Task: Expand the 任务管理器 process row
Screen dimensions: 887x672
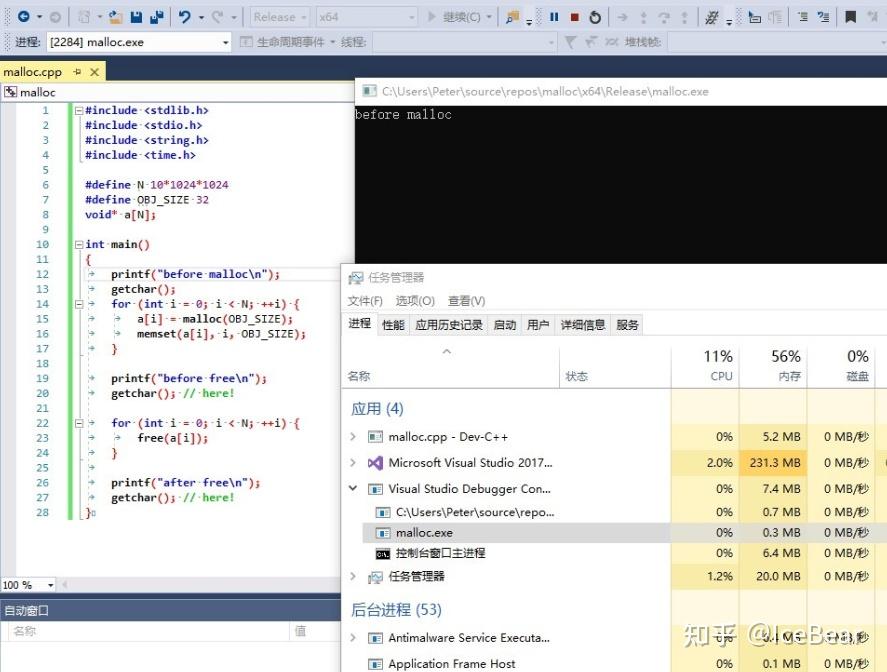Action: [353, 576]
